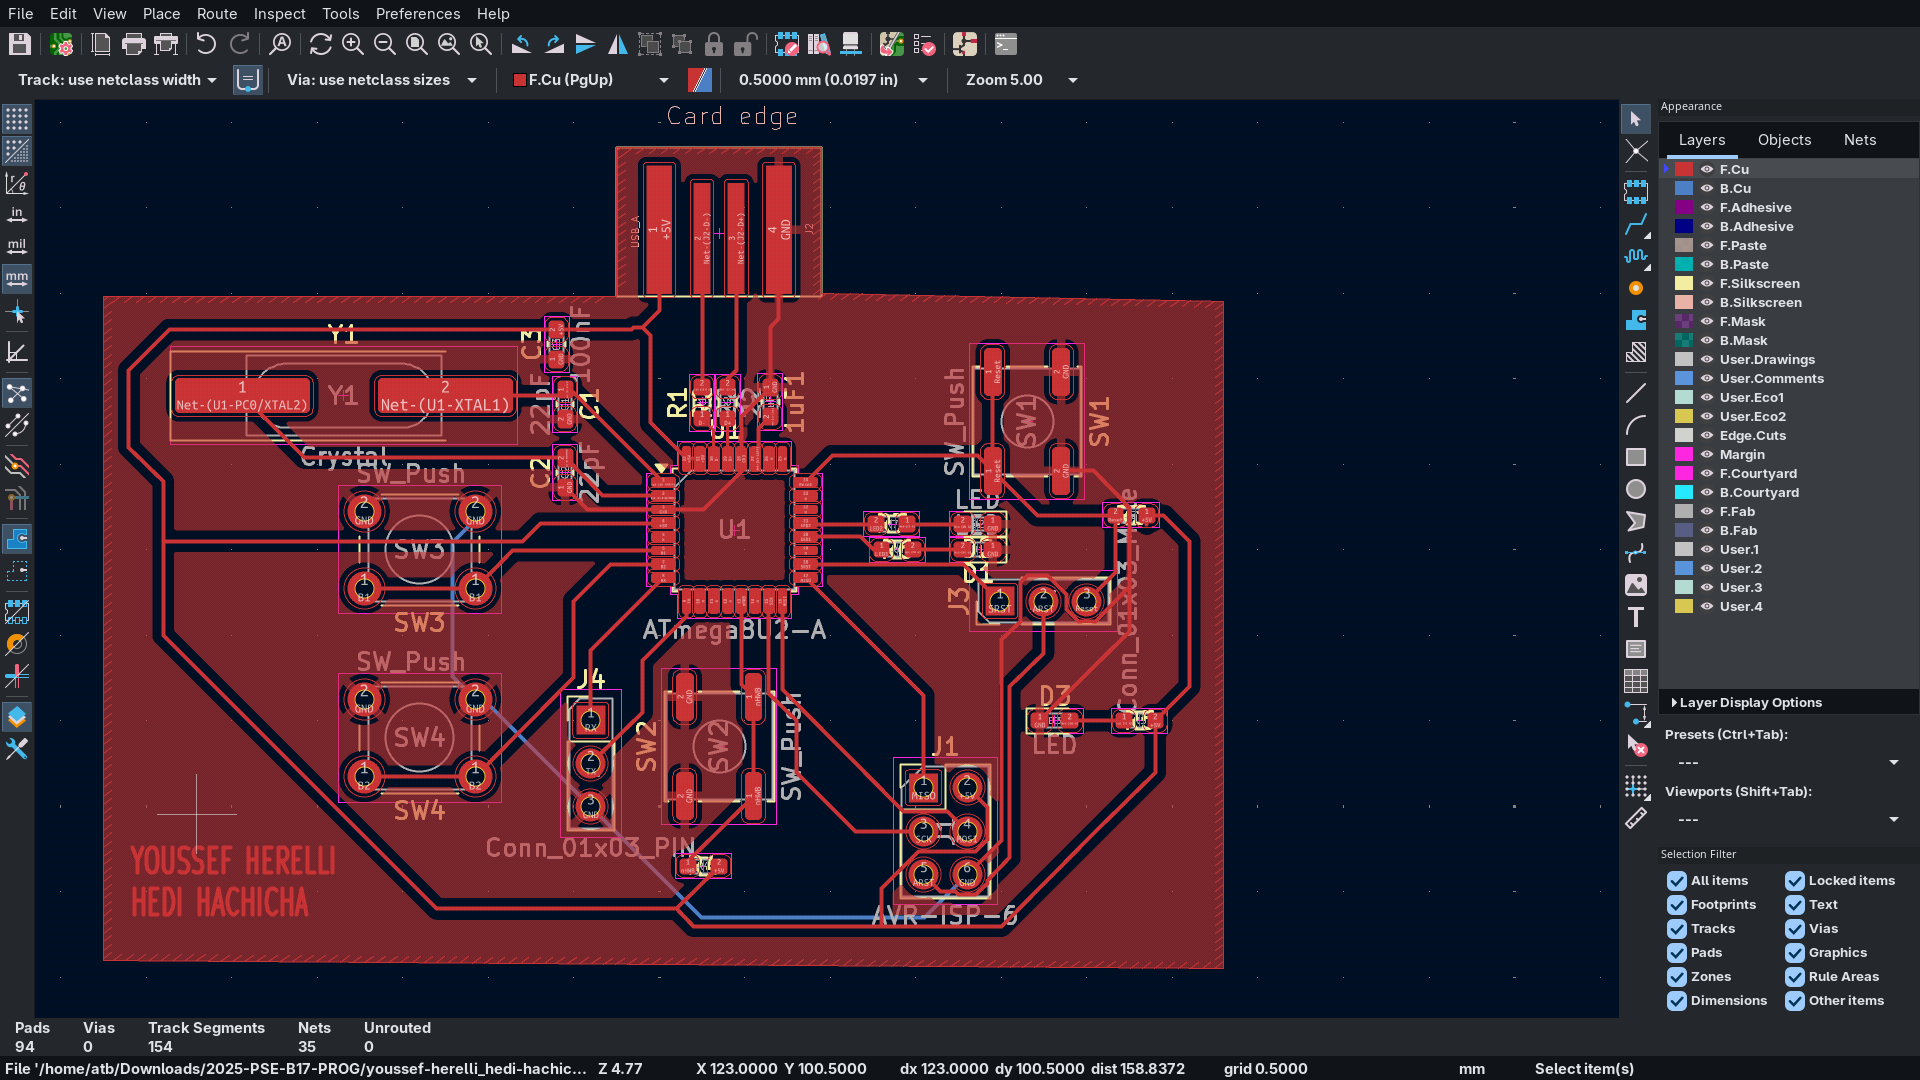Click the Save board icon

(20, 44)
